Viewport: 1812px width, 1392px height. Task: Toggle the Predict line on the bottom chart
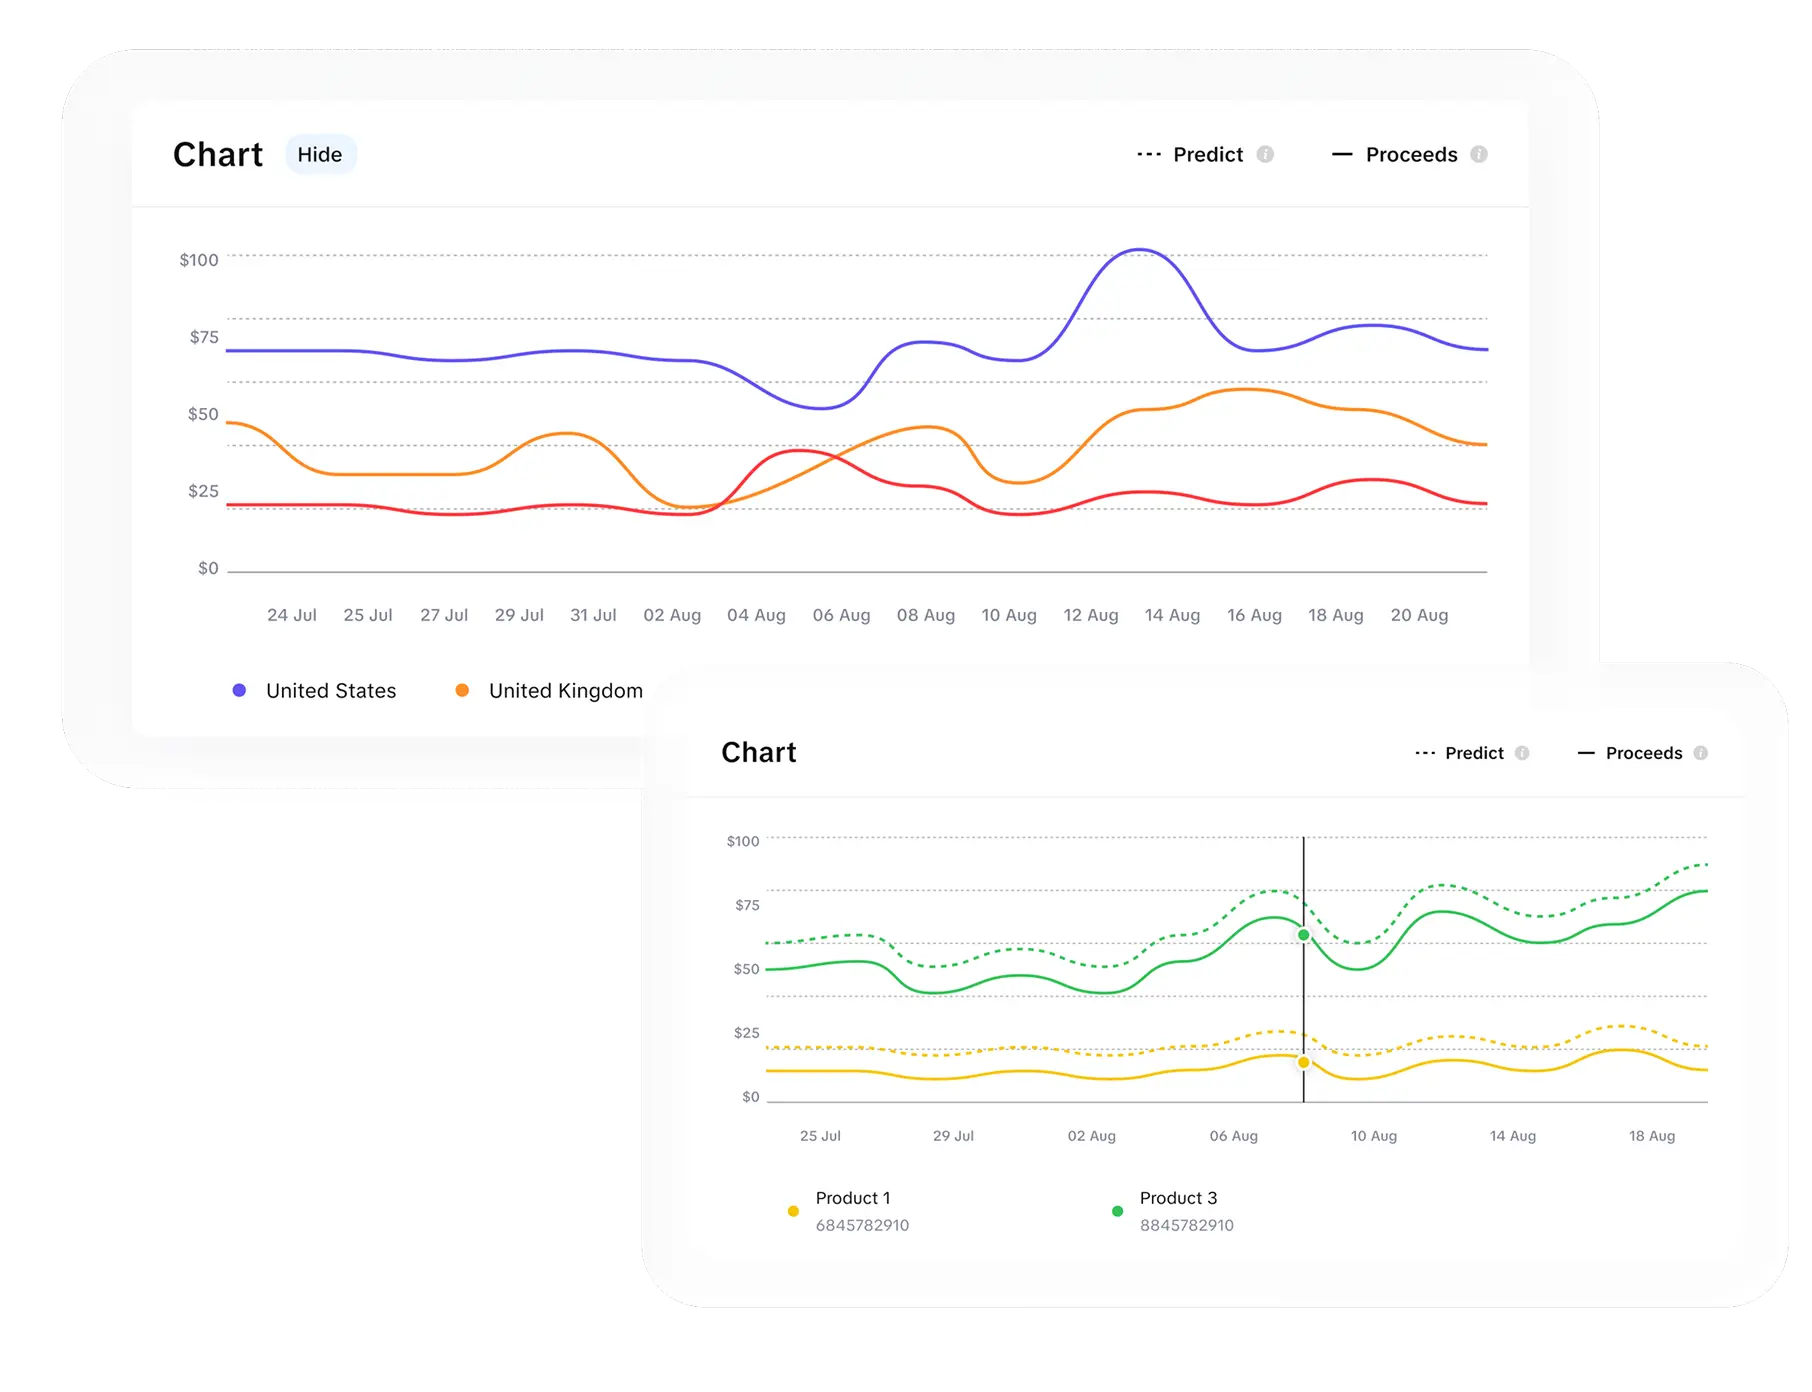coord(1472,752)
